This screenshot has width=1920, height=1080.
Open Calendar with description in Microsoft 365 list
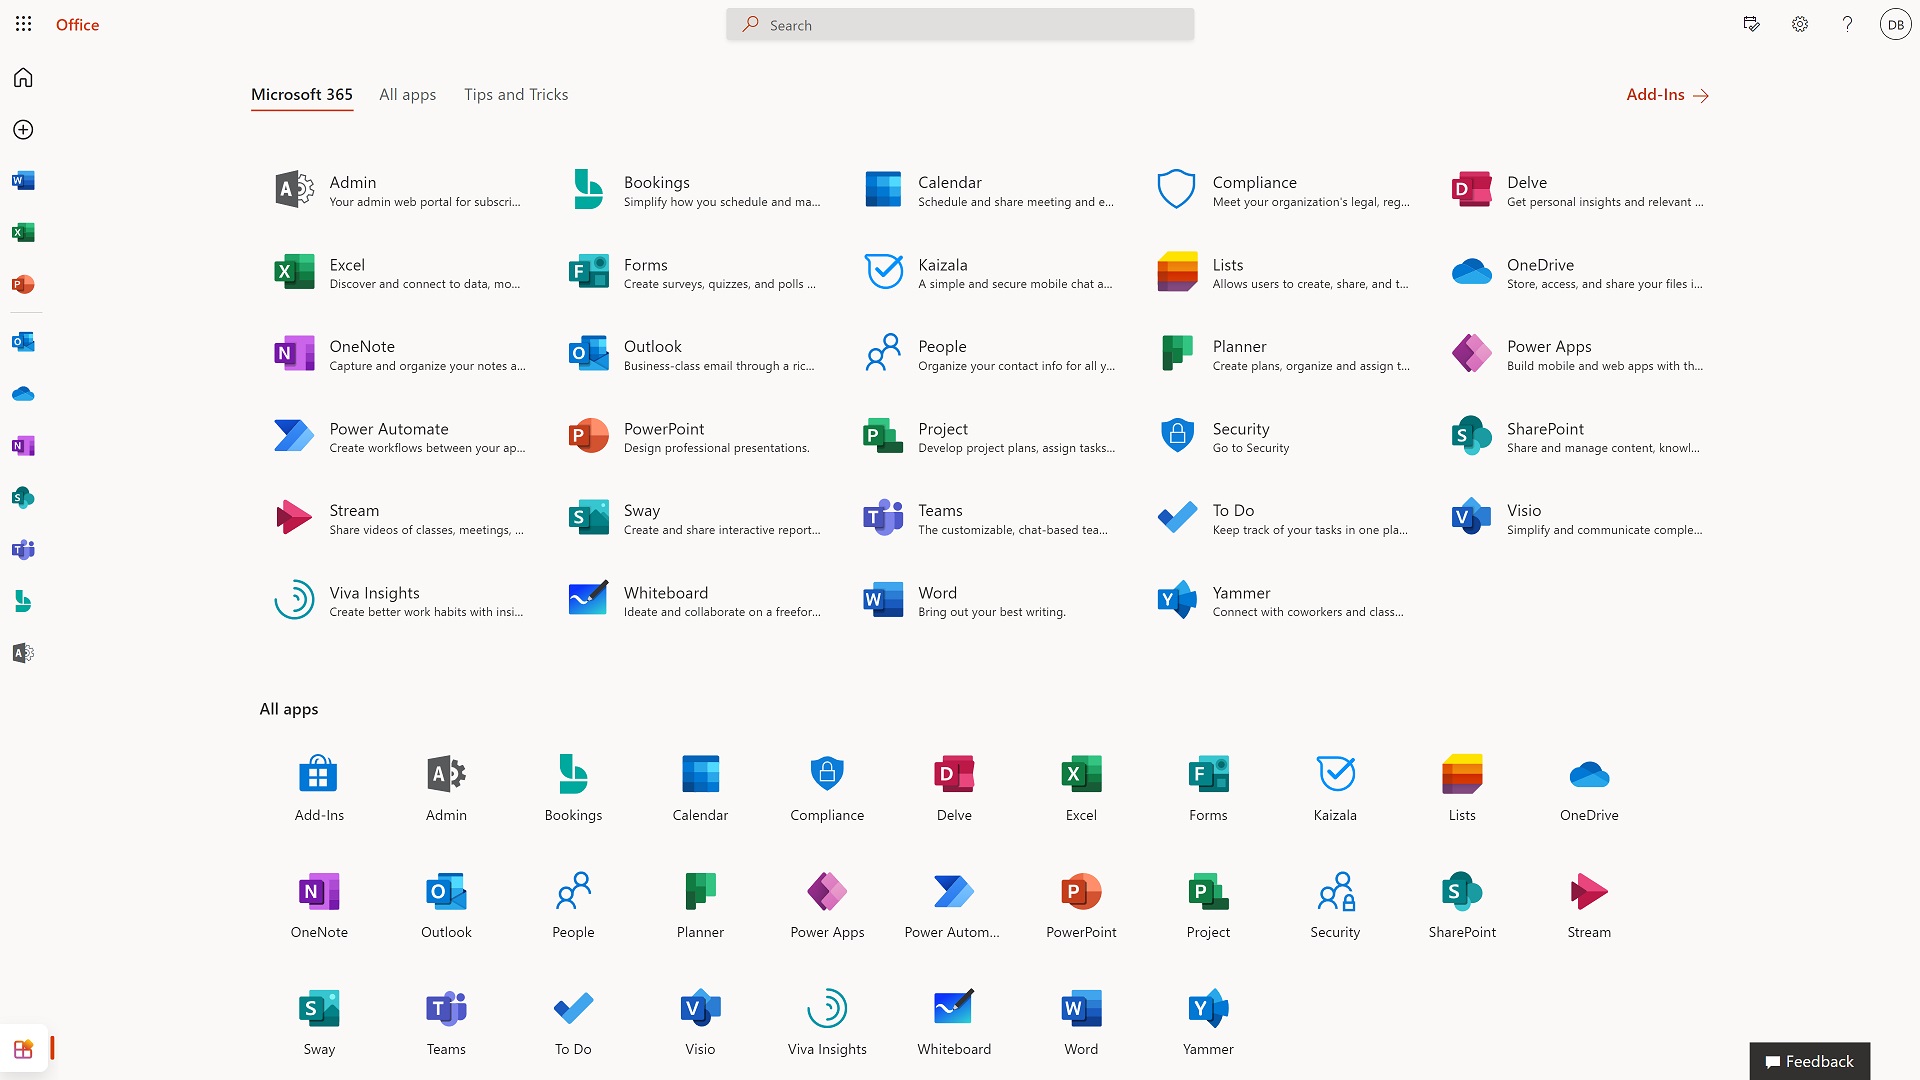coord(989,190)
